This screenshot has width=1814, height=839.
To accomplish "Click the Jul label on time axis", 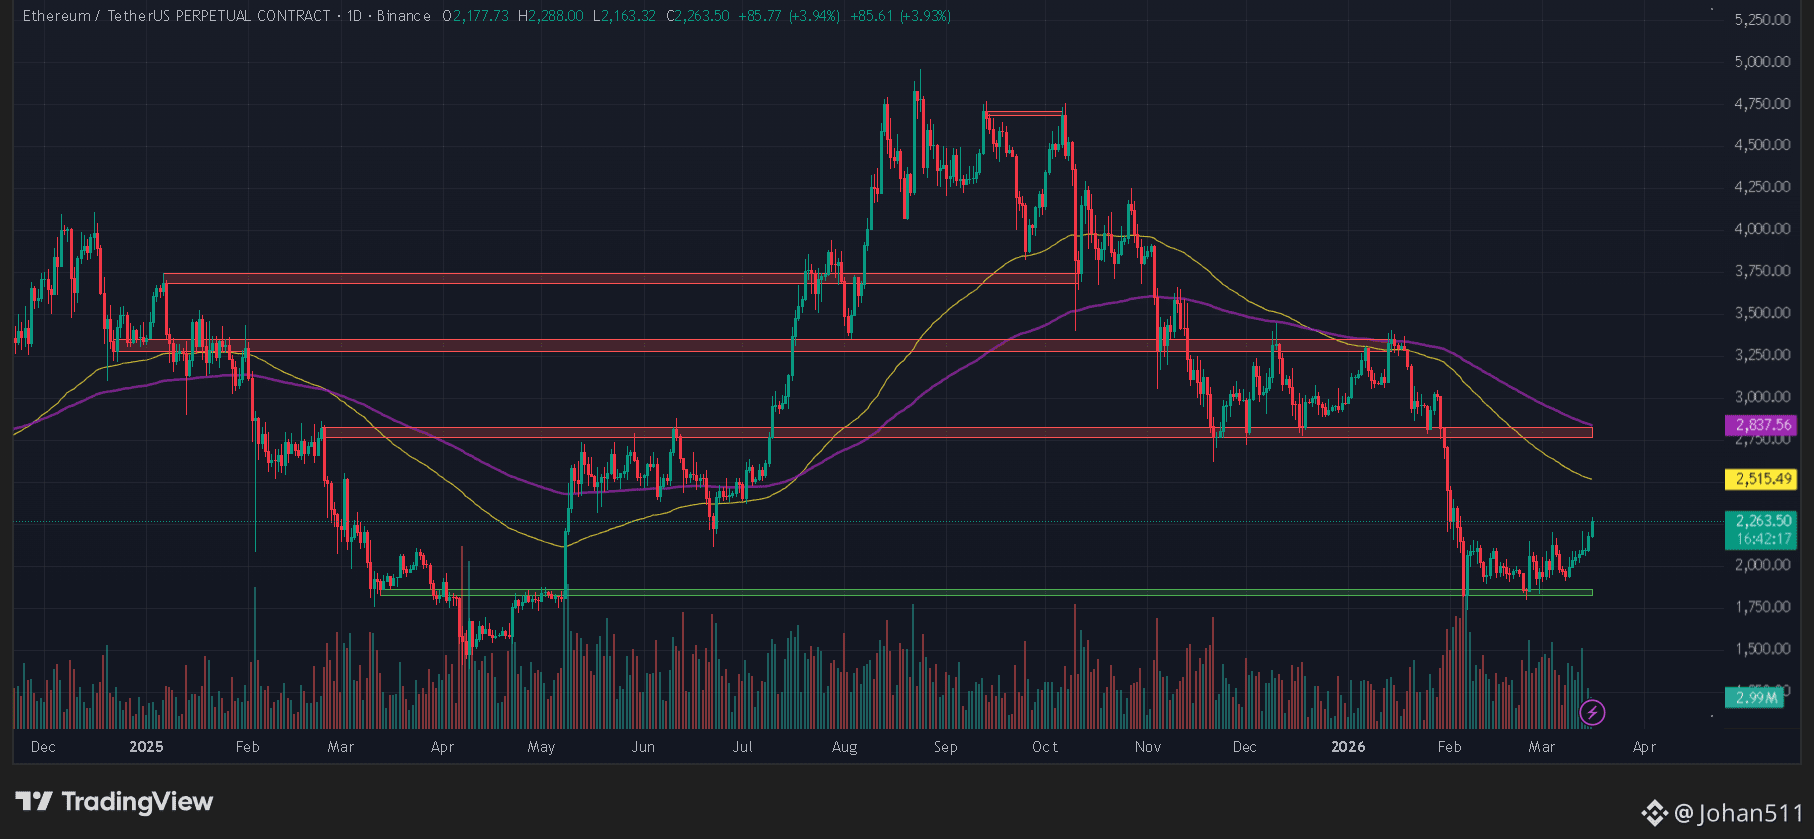I will pyautogui.click(x=742, y=747).
